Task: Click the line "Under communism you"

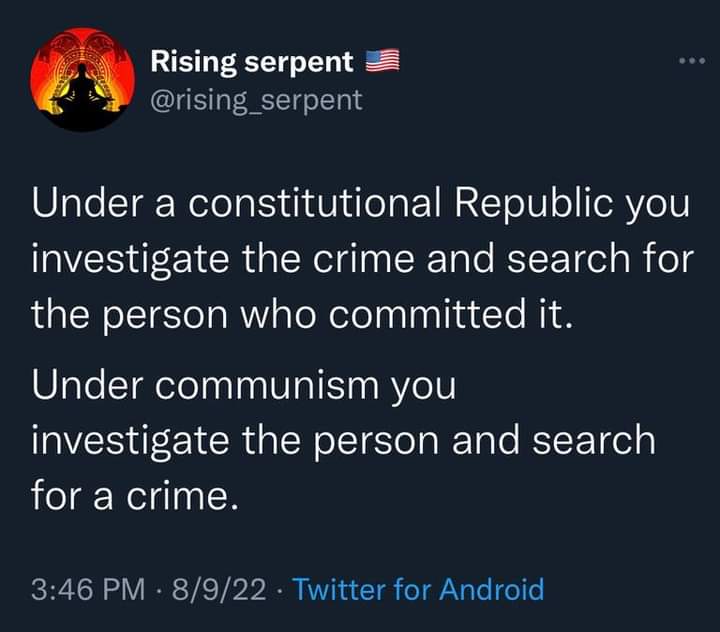Action: tap(244, 386)
